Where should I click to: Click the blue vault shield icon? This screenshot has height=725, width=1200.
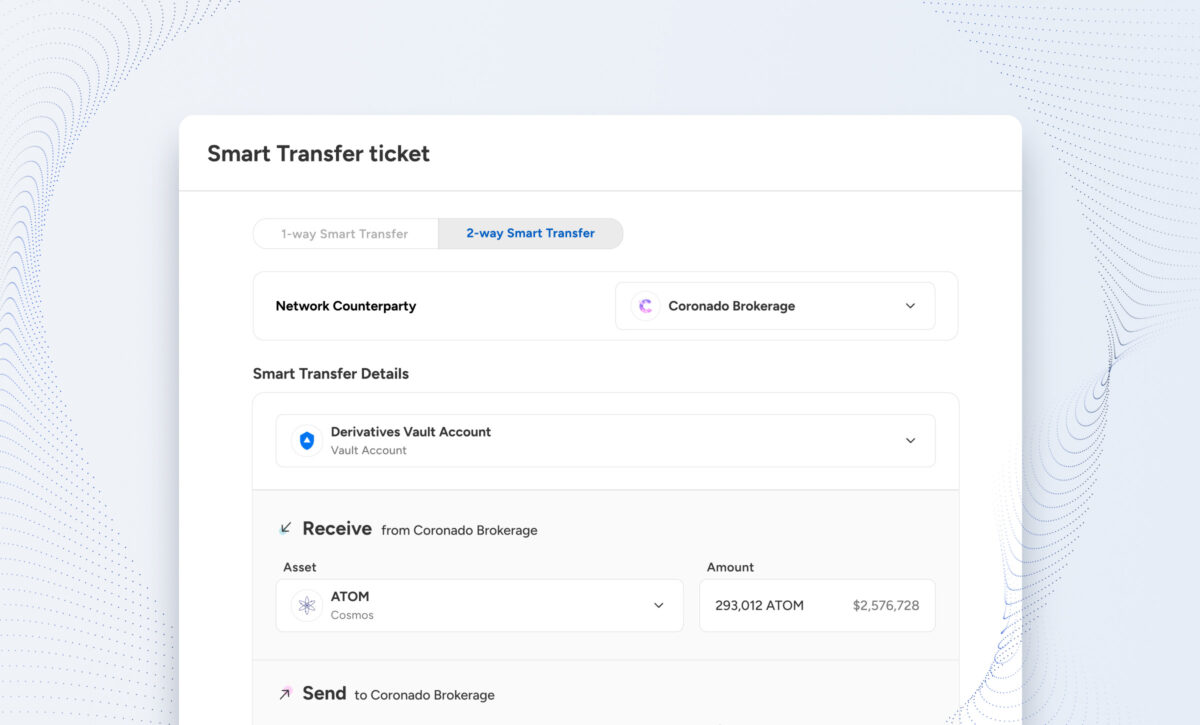coord(307,441)
